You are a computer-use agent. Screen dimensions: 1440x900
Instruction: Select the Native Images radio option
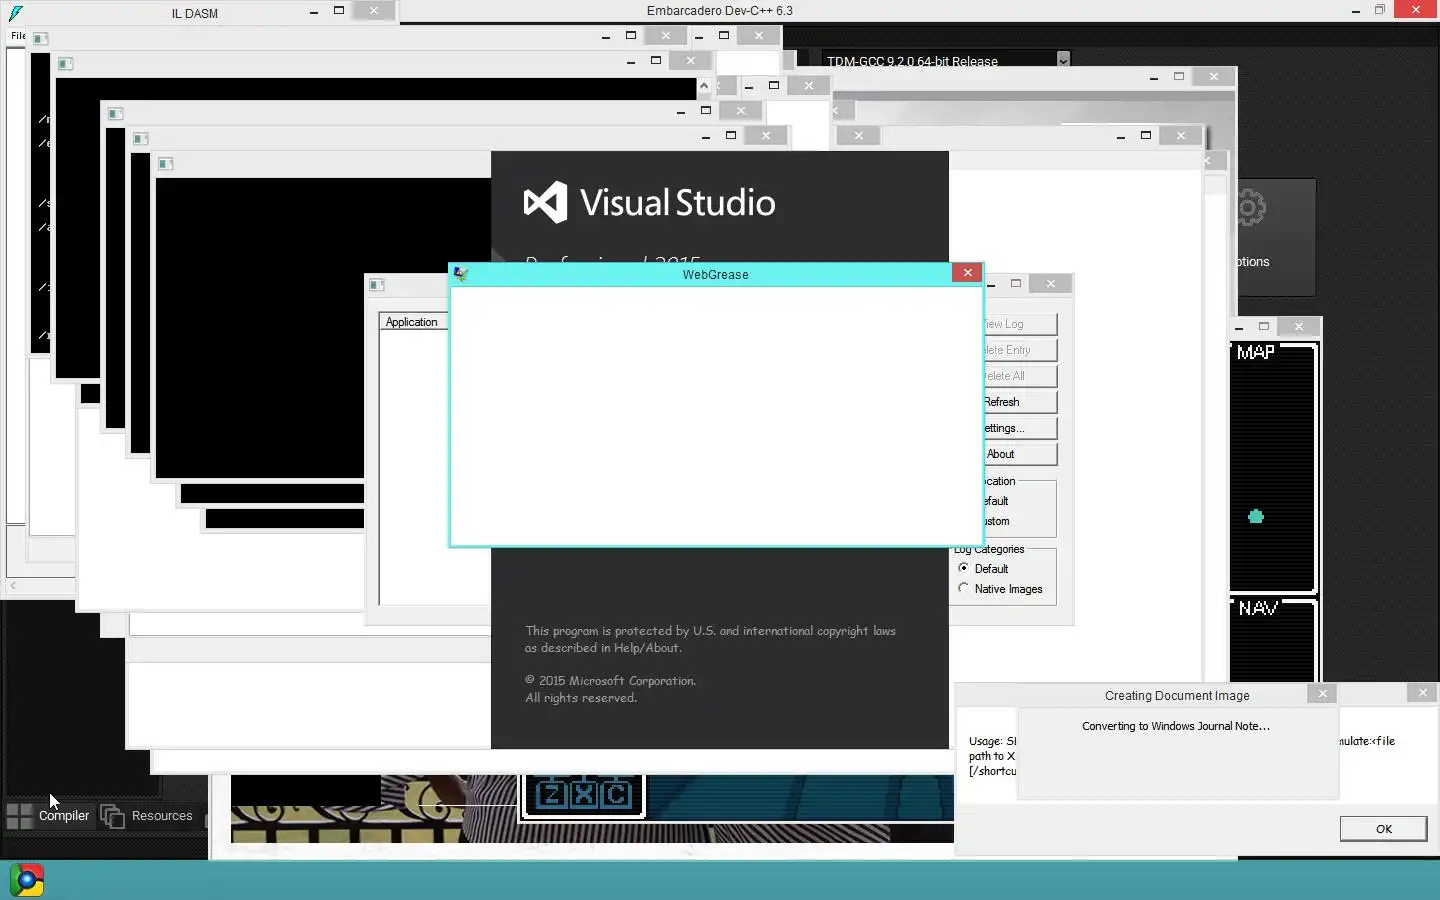click(964, 588)
